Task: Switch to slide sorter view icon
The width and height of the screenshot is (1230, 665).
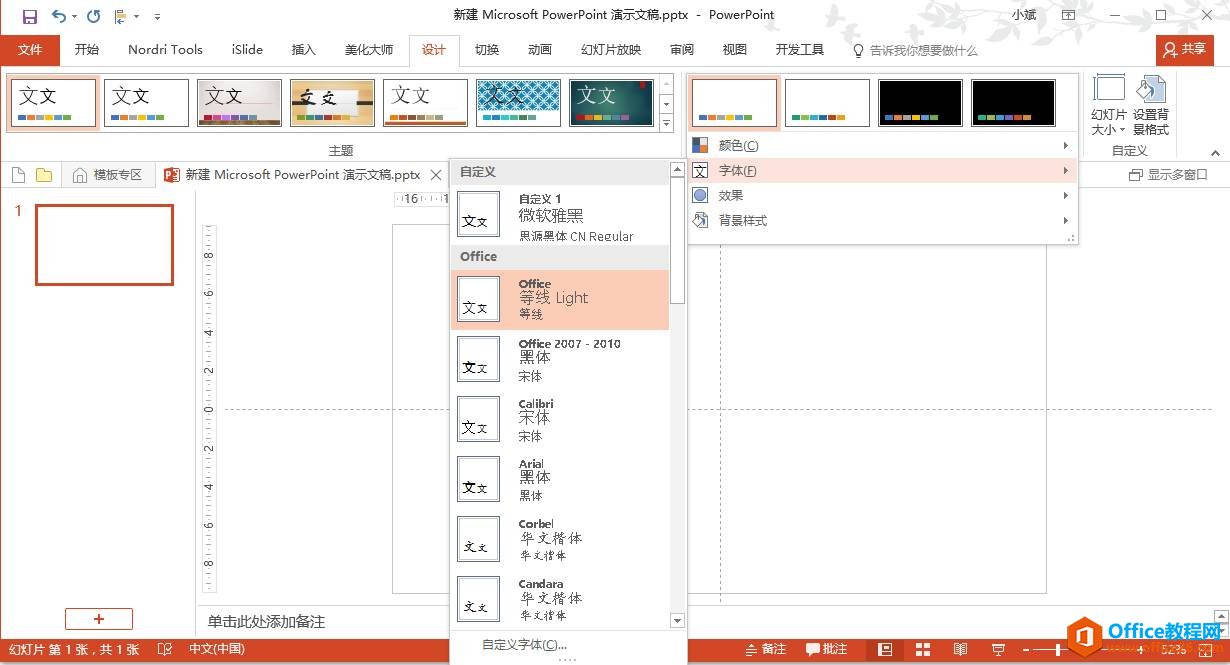Action: (x=922, y=649)
